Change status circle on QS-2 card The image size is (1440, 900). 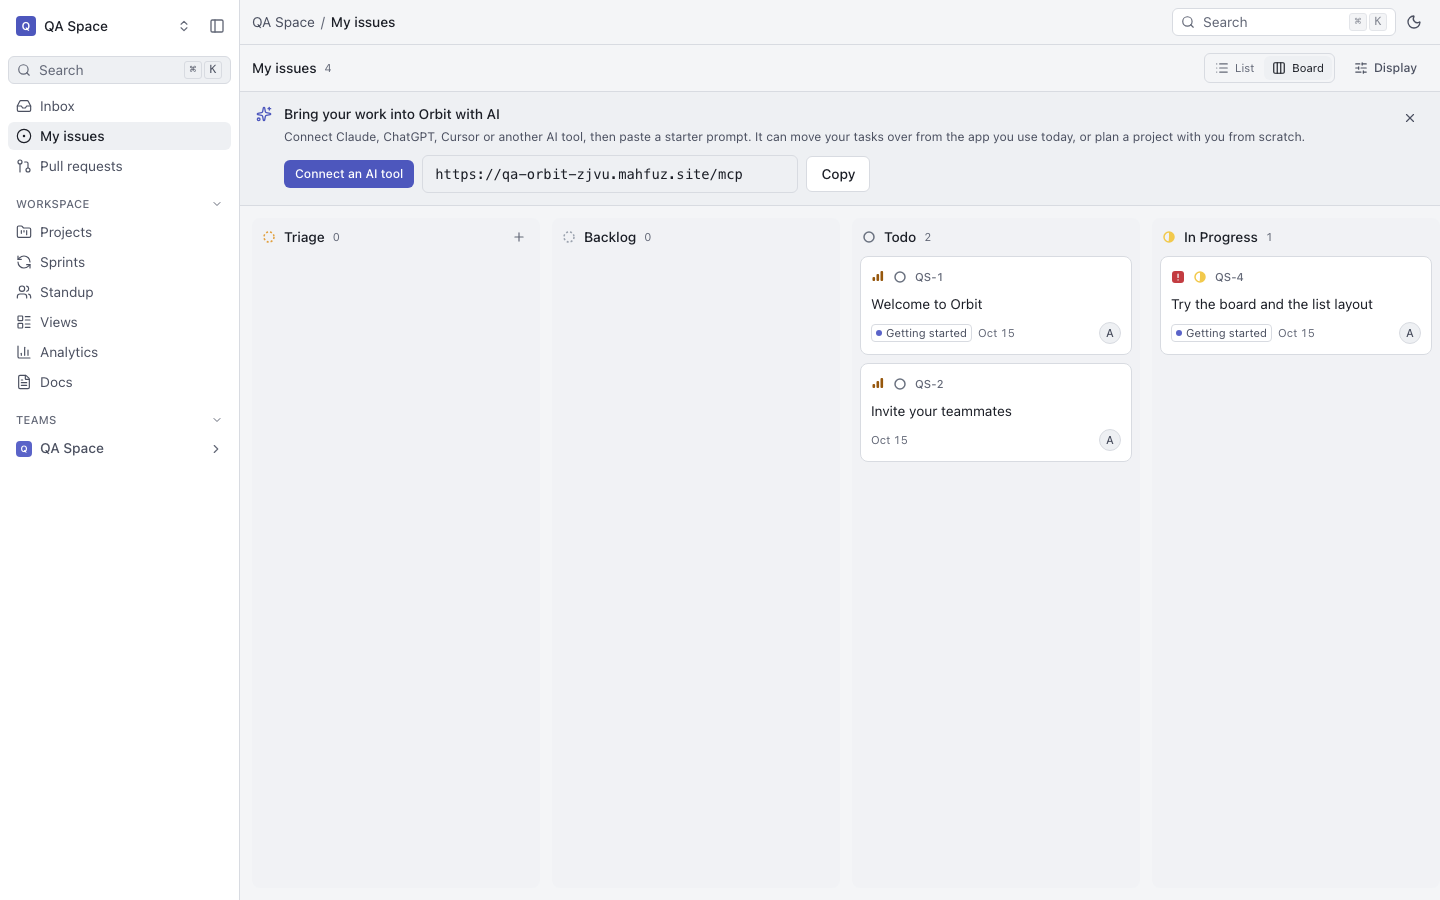900,384
